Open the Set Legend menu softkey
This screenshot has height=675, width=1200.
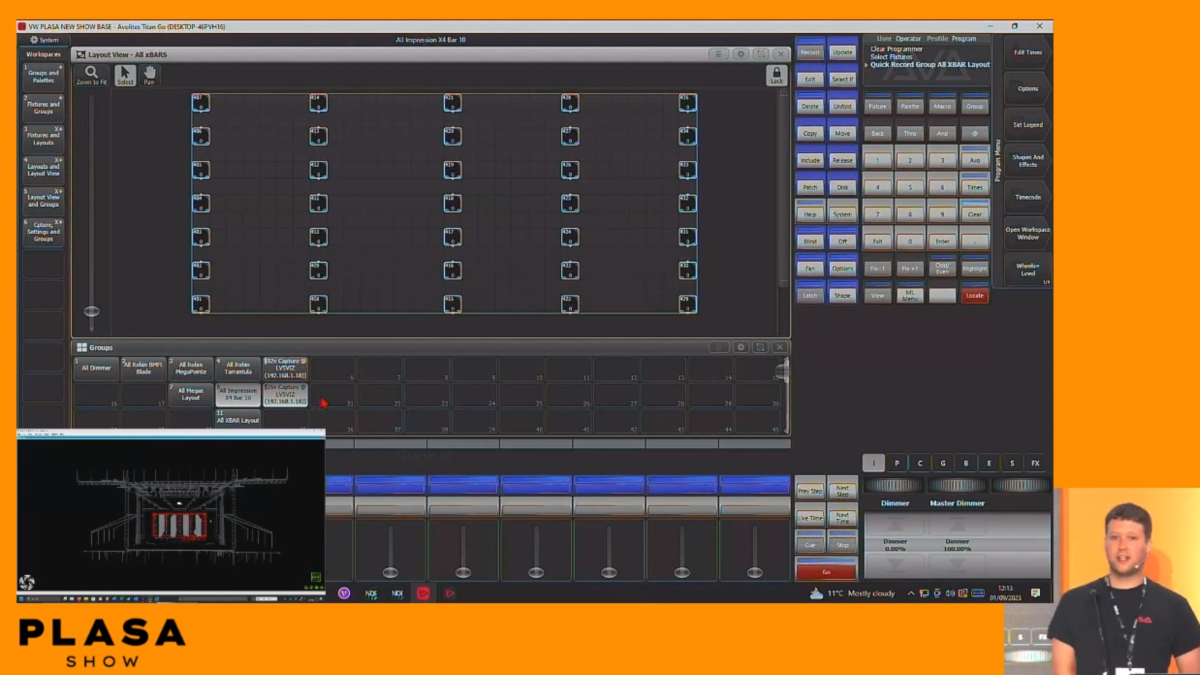pyautogui.click(x=1027, y=124)
